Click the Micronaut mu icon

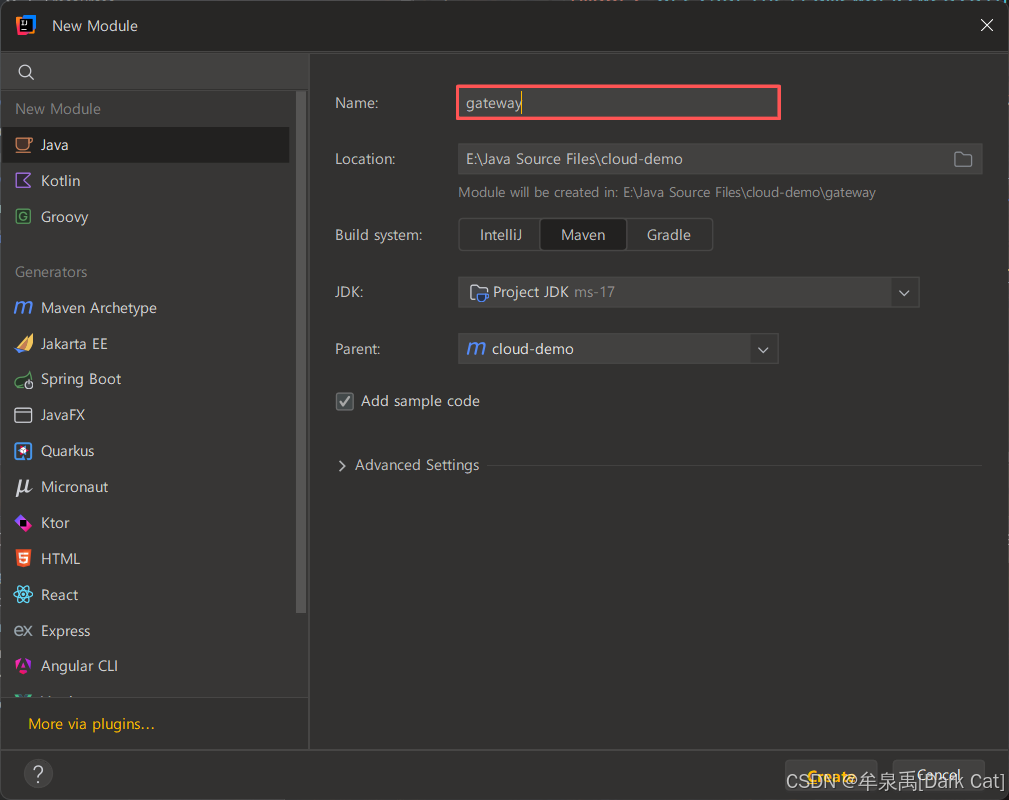pos(23,487)
